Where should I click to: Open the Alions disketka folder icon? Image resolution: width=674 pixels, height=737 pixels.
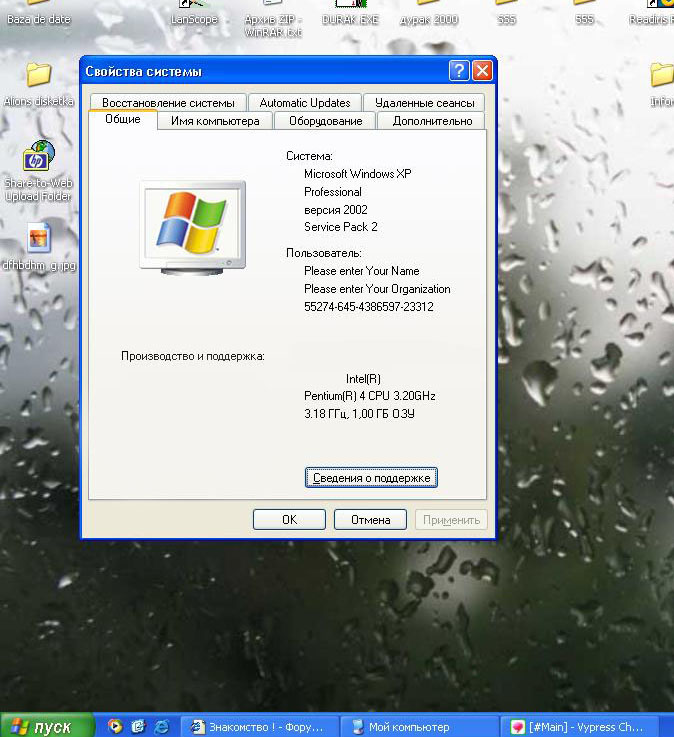tap(38, 76)
